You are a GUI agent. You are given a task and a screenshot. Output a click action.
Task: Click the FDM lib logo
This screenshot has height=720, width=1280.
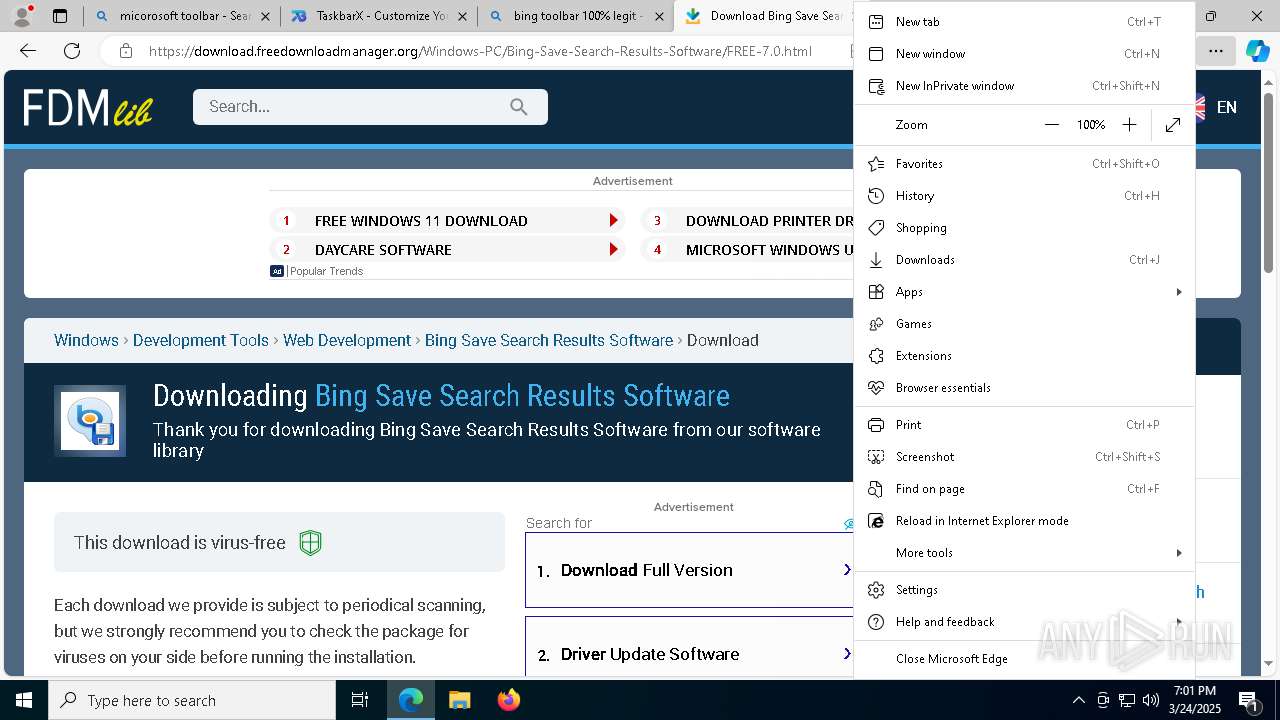tap(88, 107)
